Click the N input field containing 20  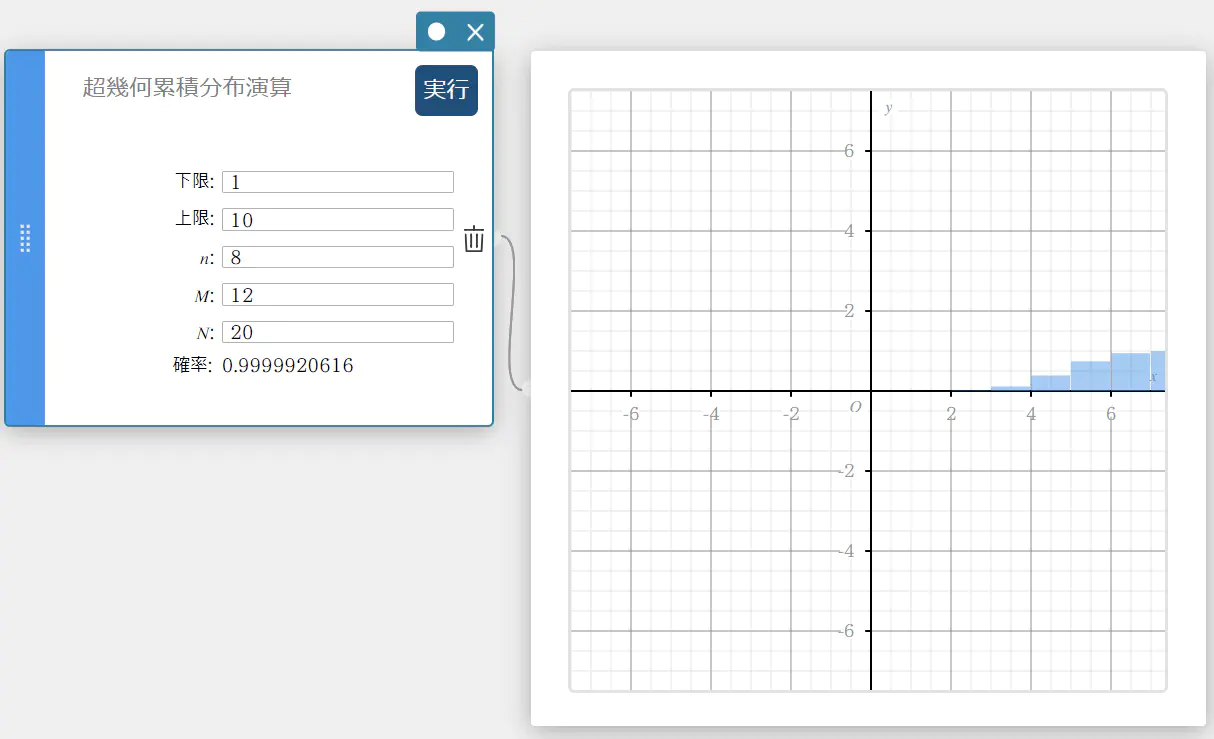[x=337, y=332]
